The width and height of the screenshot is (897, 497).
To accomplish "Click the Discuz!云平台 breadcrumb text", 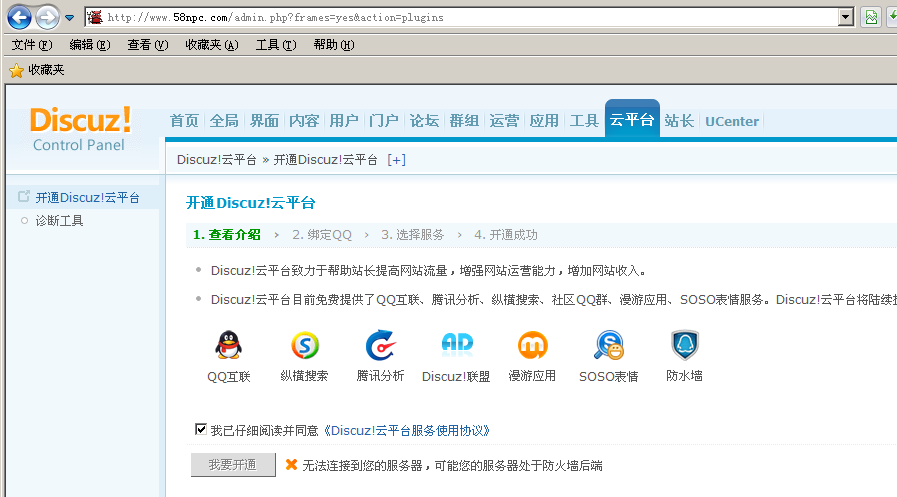I will click(217, 160).
